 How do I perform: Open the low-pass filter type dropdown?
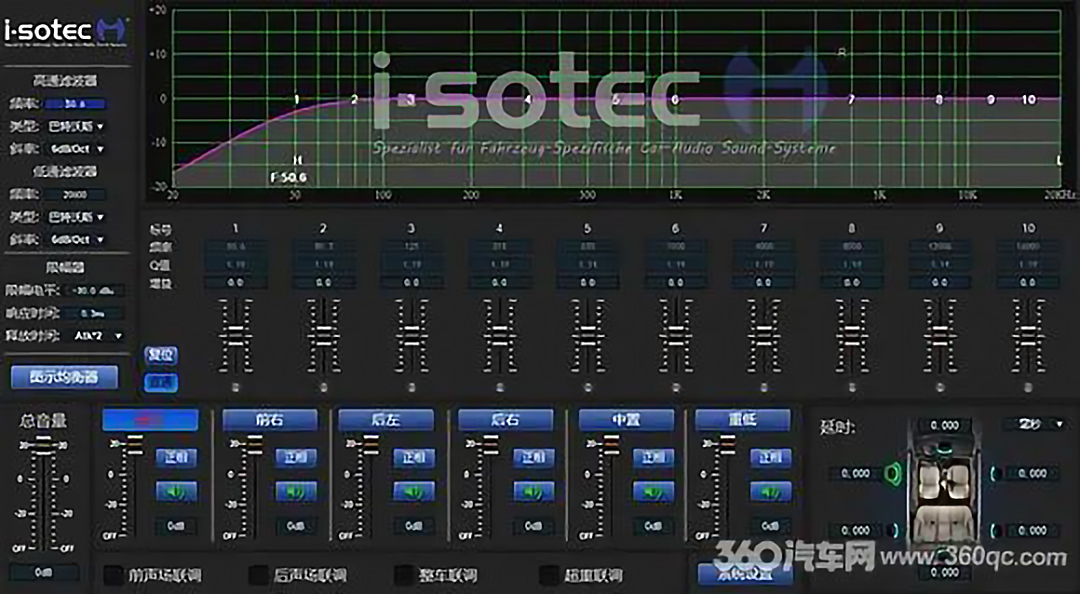coord(76,217)
